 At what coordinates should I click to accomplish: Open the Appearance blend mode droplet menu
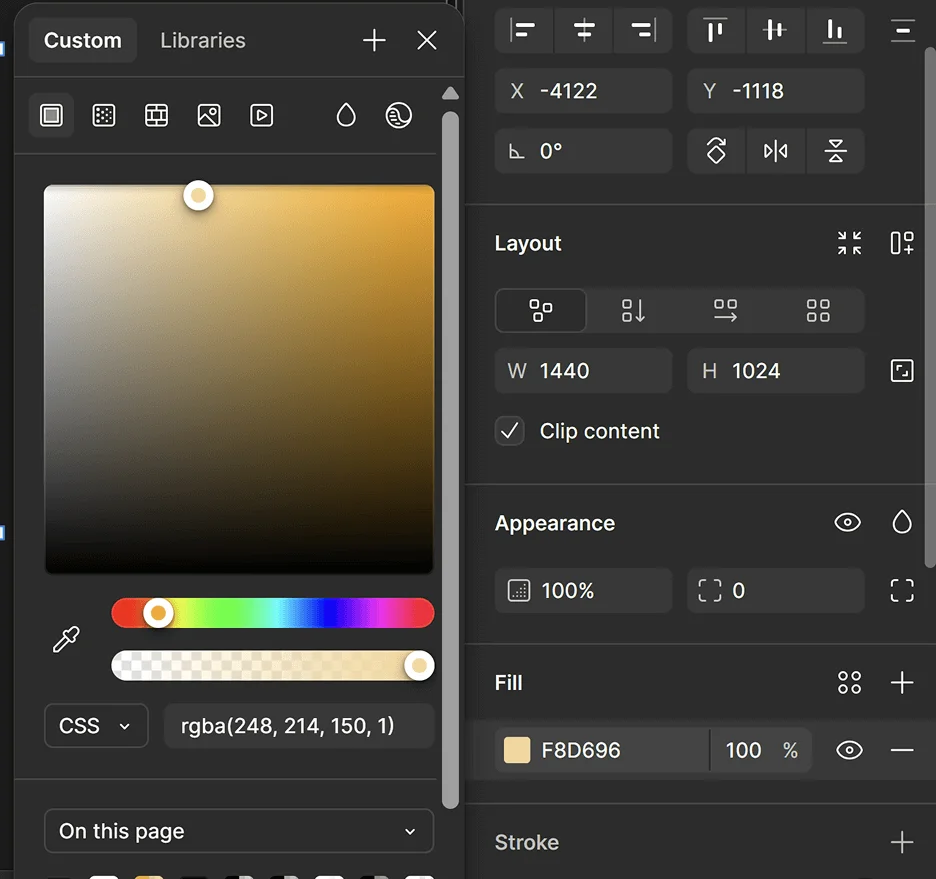901,523
